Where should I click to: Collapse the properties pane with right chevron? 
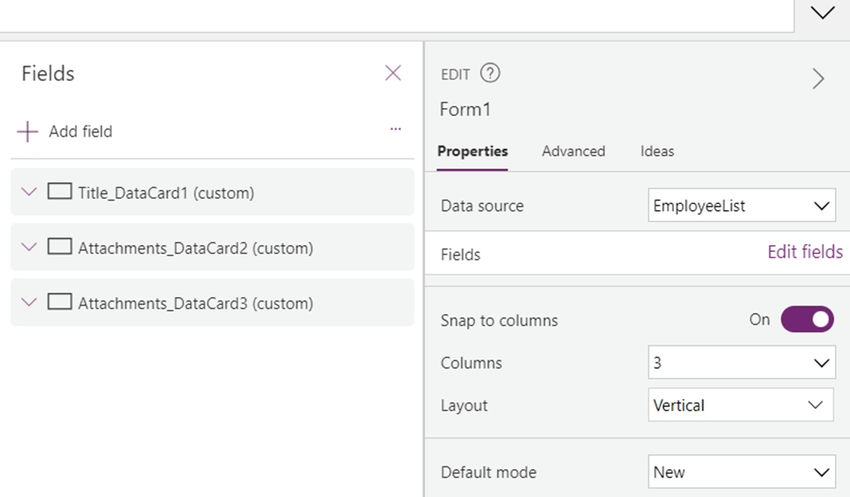point(819,79)
